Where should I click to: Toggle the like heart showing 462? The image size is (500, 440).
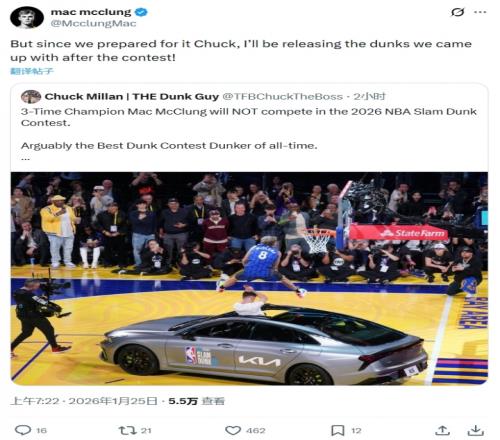pyautogui.click(x=245, y=430)
